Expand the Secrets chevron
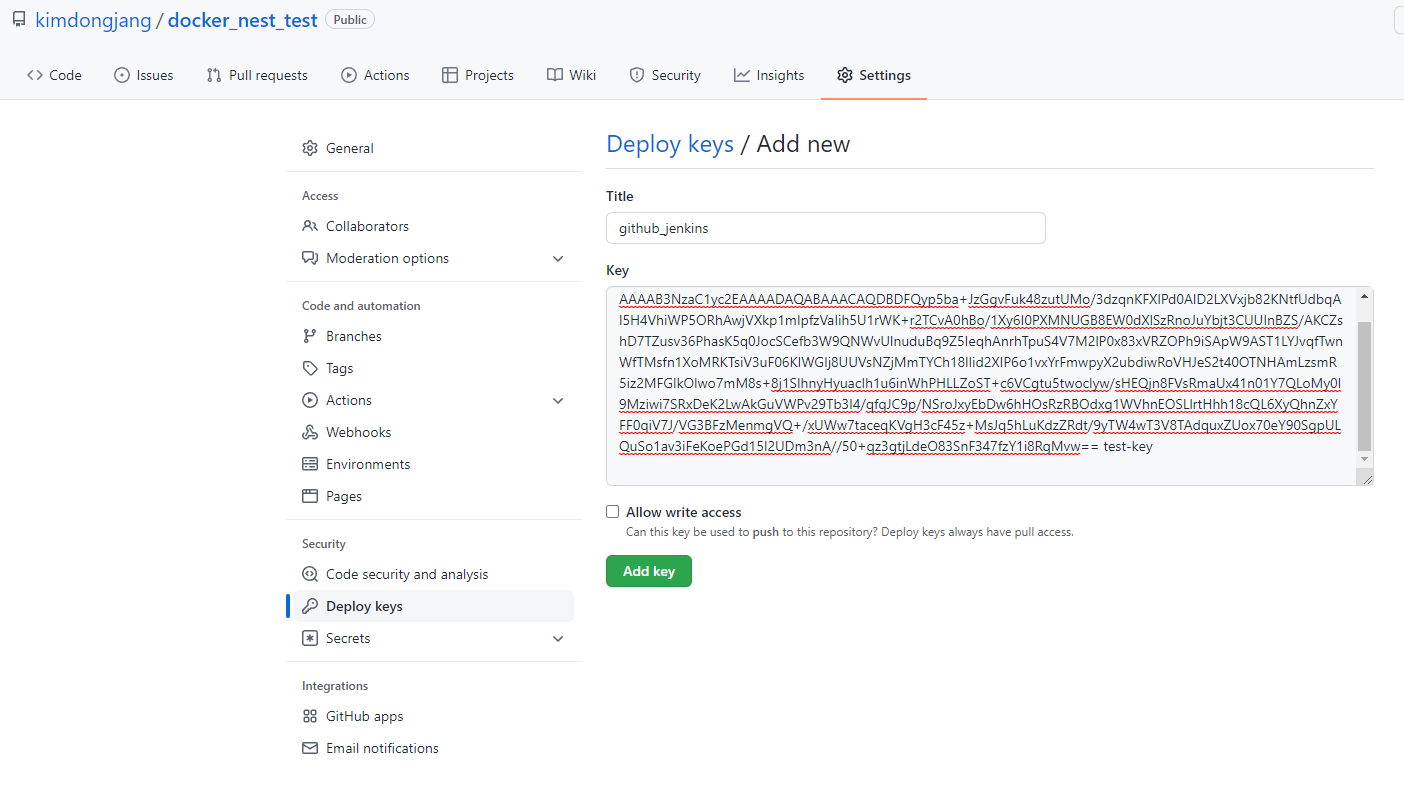Screen dimensions: 1404x785 [x=558, y=638]
